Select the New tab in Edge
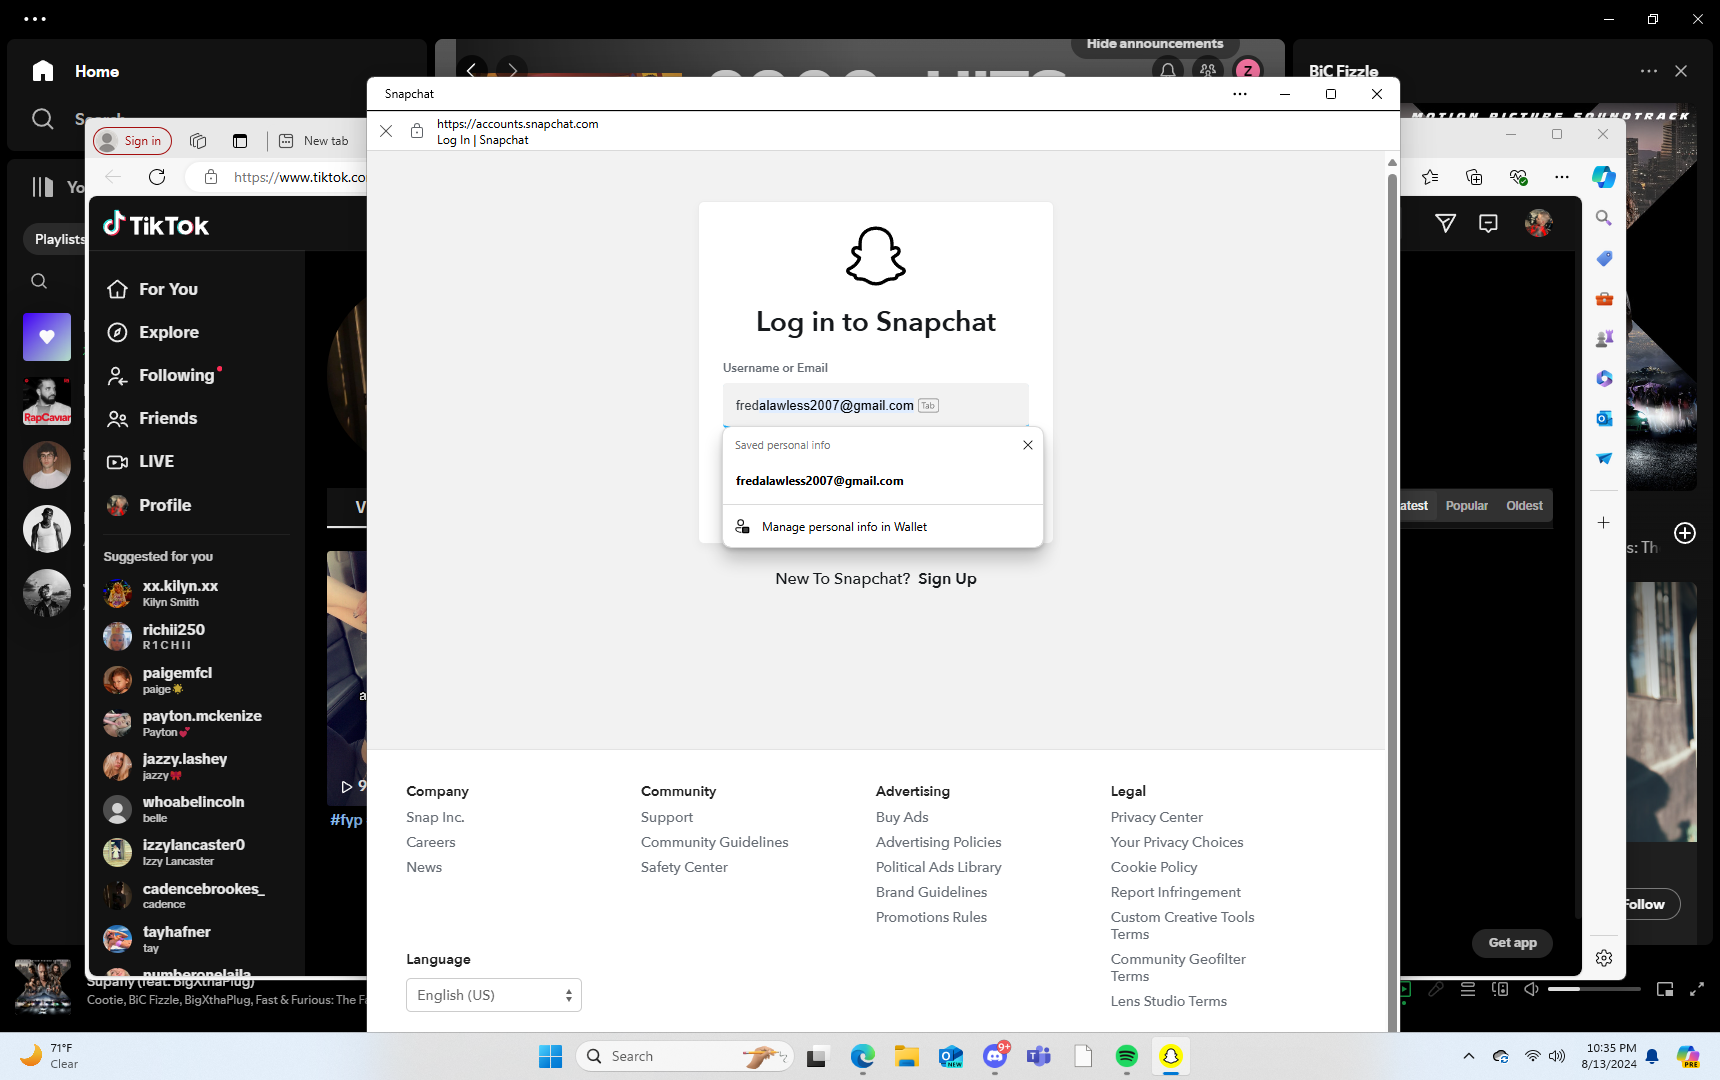This screenshot has height=1080, width=1720. point(314,141)
